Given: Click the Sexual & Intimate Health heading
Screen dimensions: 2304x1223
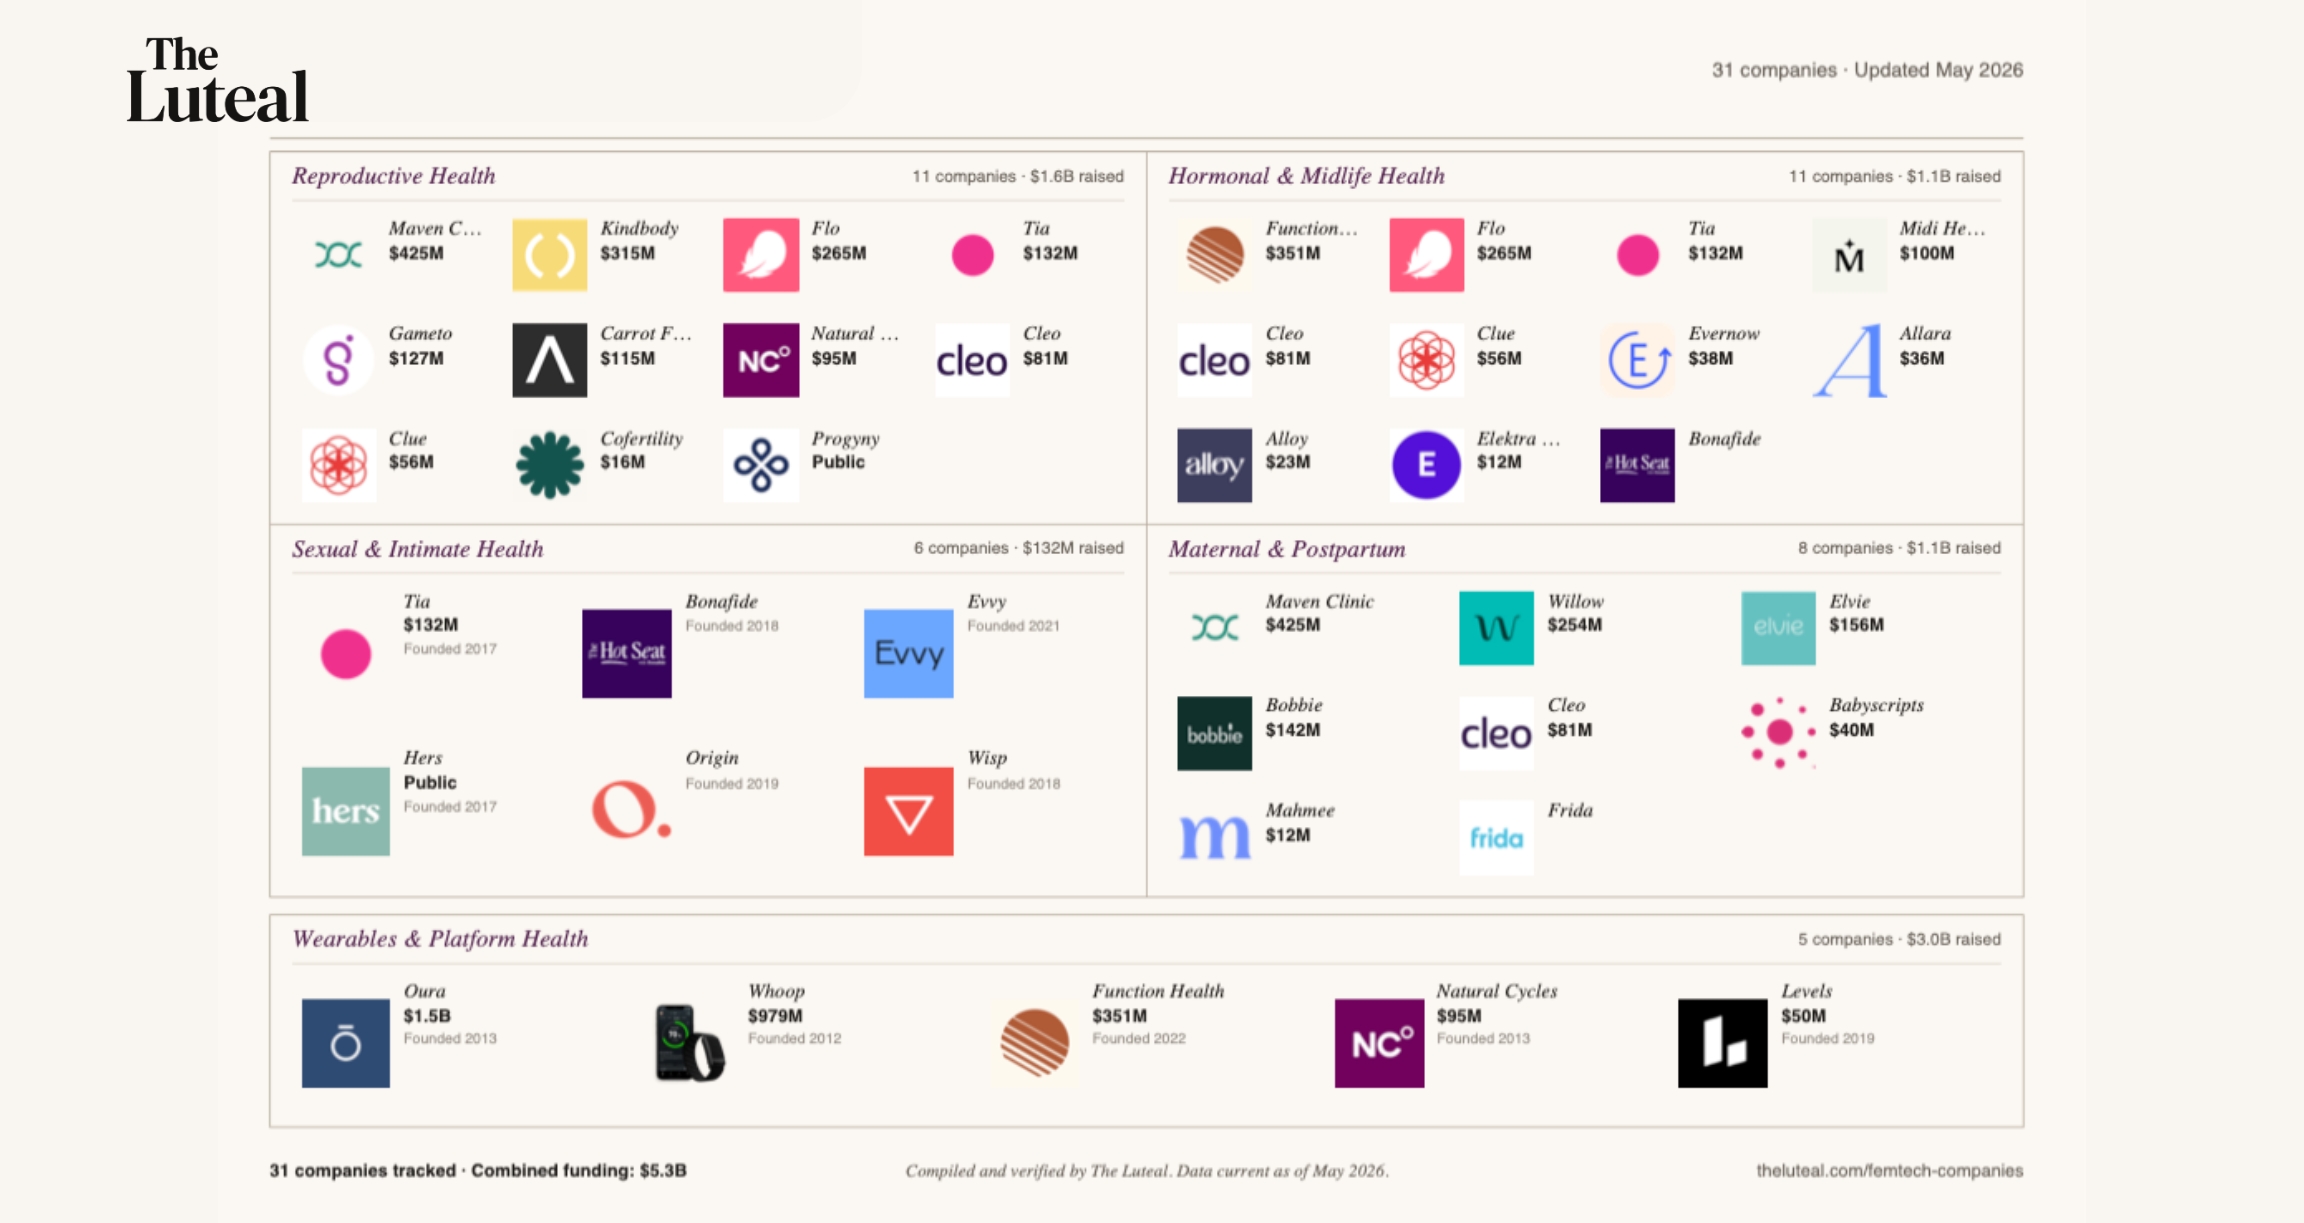Looking at the screenshot, I should pos(417,549).
